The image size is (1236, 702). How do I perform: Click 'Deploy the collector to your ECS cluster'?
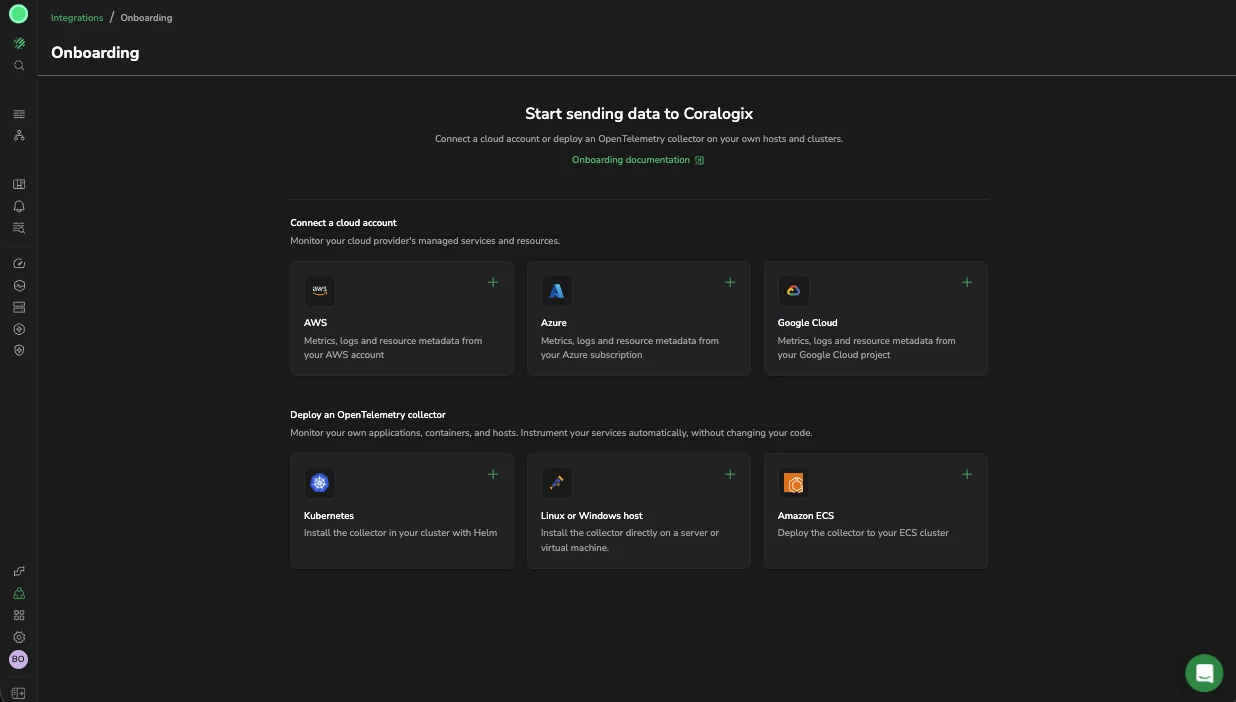863,533
